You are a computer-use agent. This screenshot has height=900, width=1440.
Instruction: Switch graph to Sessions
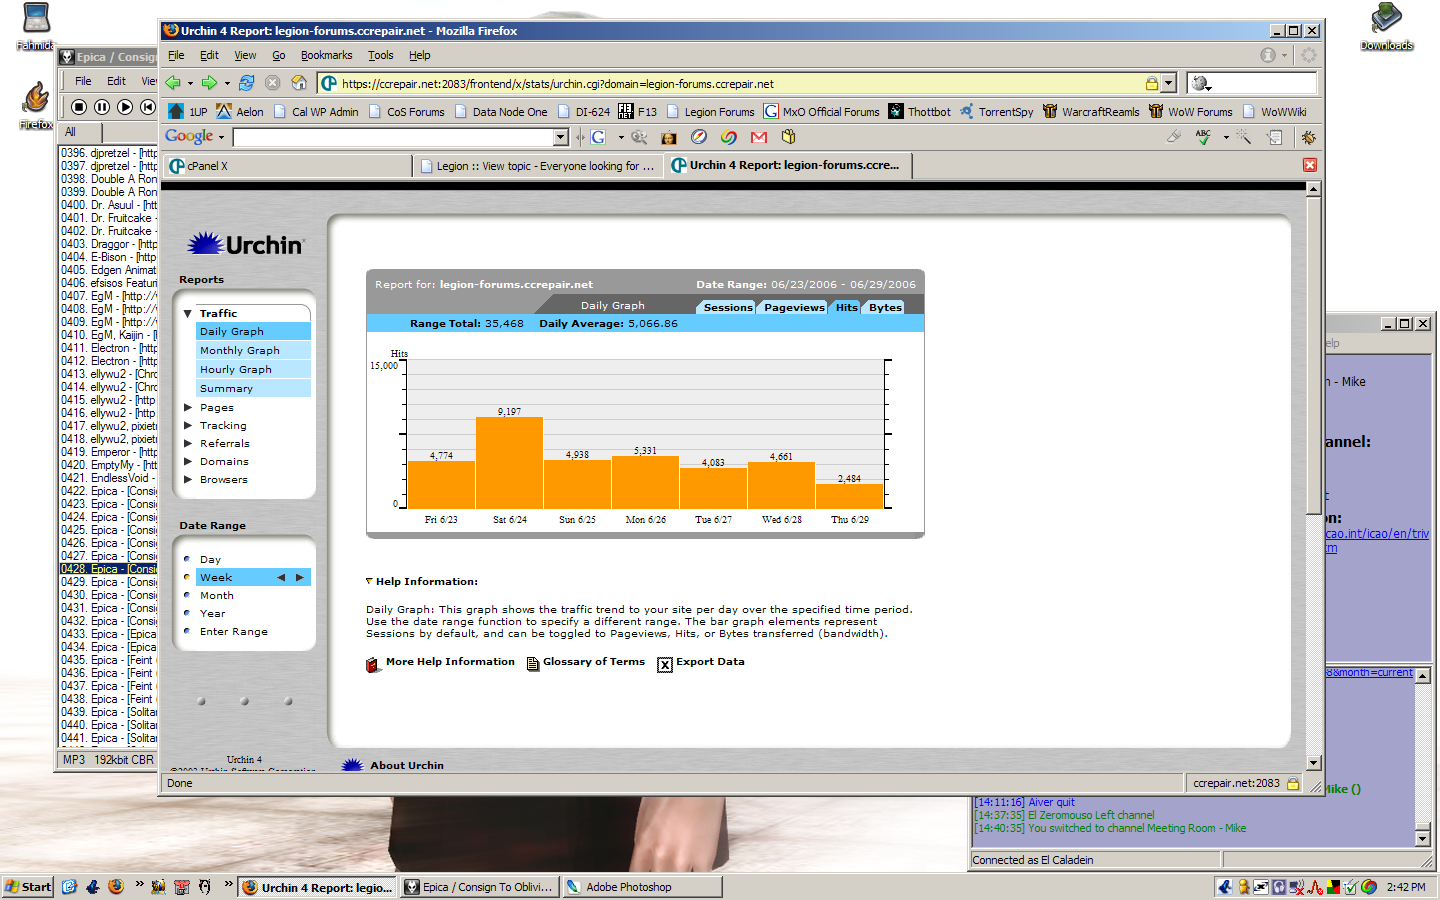pyautogui.click(x=727, y=307)
